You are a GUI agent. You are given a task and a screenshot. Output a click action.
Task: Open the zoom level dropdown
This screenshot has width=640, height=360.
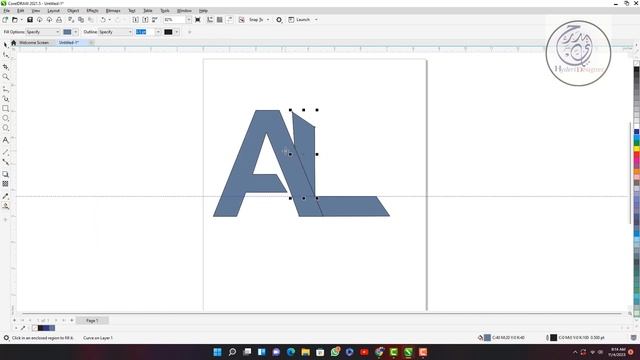(189, 20)
